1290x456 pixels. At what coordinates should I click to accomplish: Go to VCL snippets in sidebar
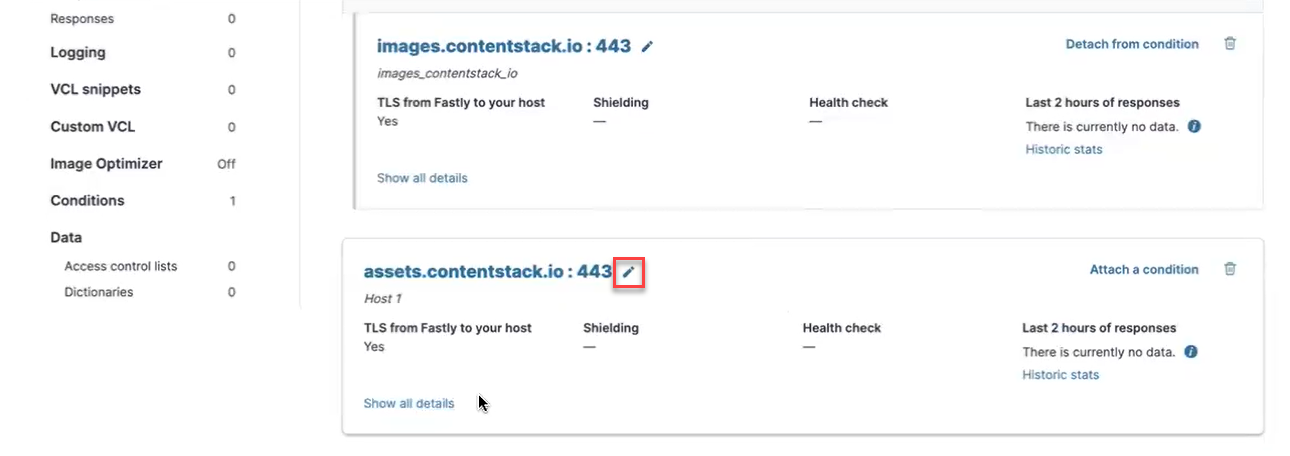pos(96,89)
